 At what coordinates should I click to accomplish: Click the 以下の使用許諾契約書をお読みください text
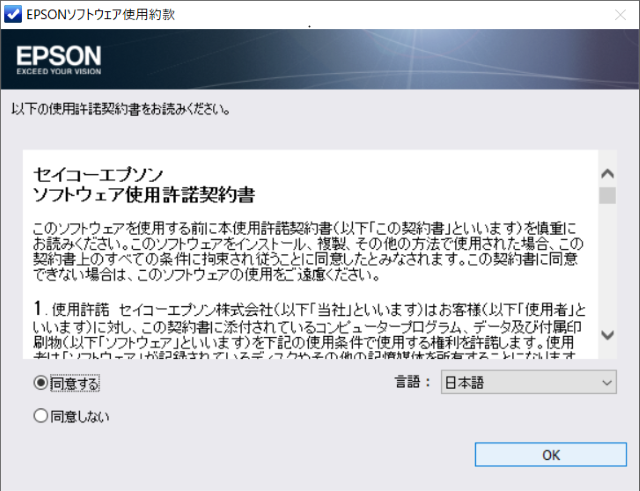(x=120, y=109)
